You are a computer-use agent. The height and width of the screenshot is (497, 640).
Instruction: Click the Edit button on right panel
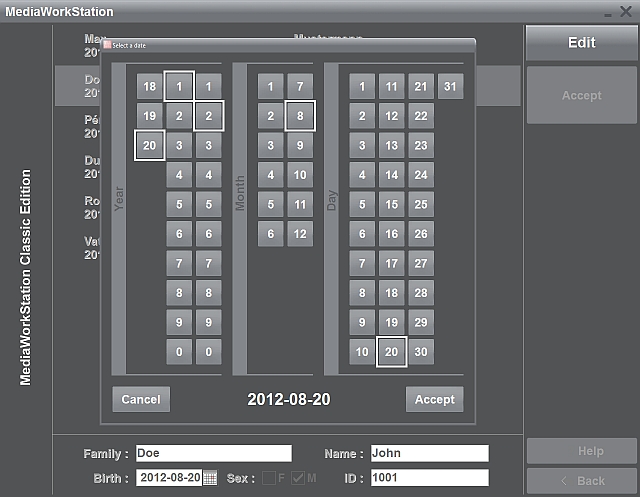pos(582,43)
